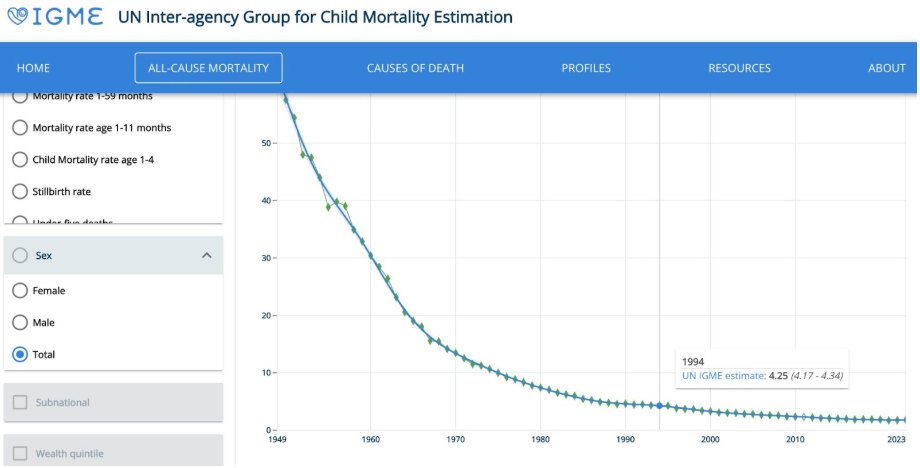The width and height of the screenshot is (920, 468).
Task: Open the Resources menu item
Action: 739,68
